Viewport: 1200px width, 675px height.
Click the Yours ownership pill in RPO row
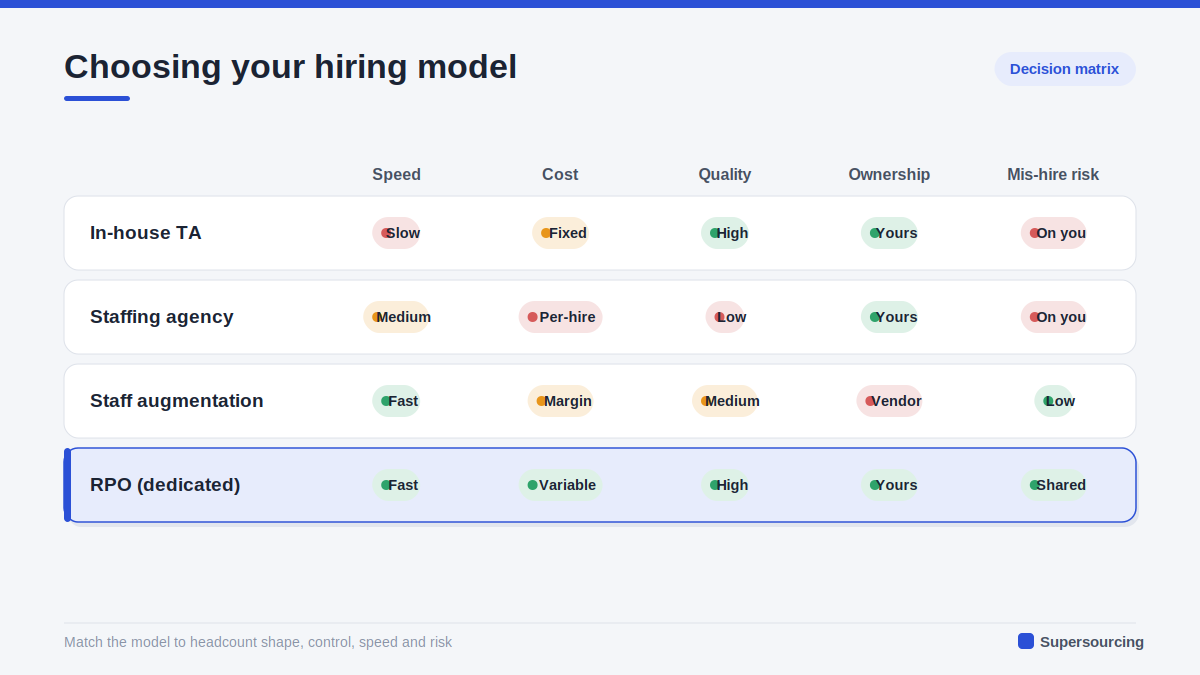[x=889, y=485]
